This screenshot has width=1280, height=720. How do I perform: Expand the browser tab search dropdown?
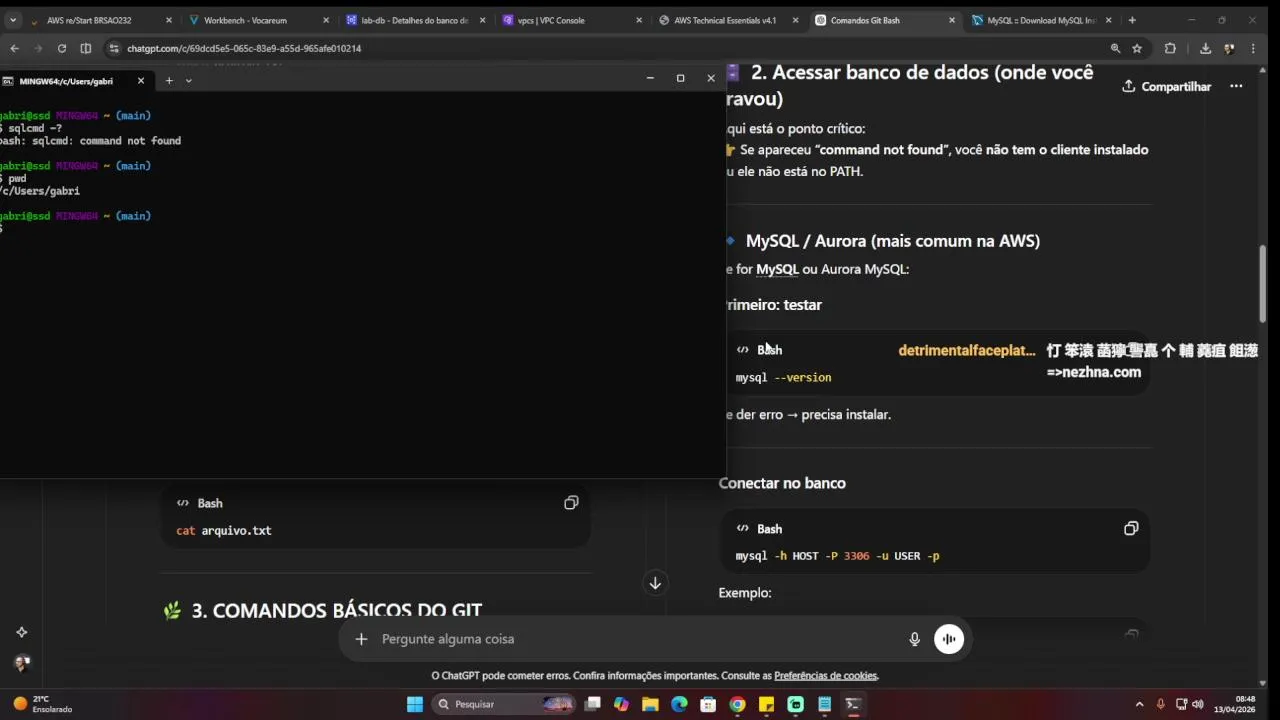click(12, 20)
